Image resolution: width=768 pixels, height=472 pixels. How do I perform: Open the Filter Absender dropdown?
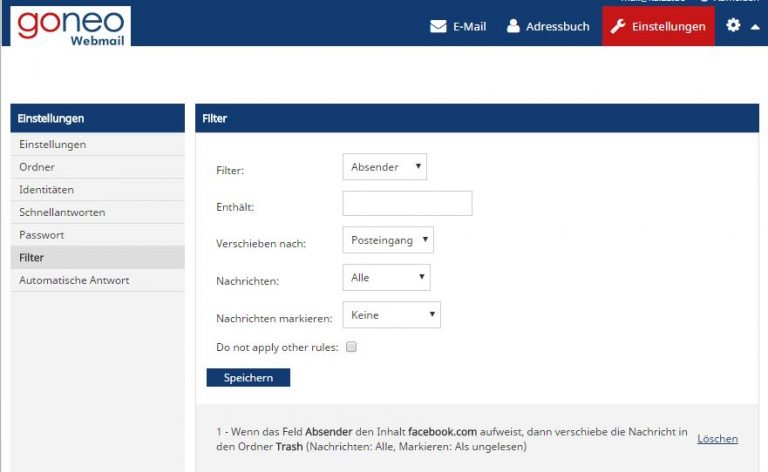click(384, 166)
